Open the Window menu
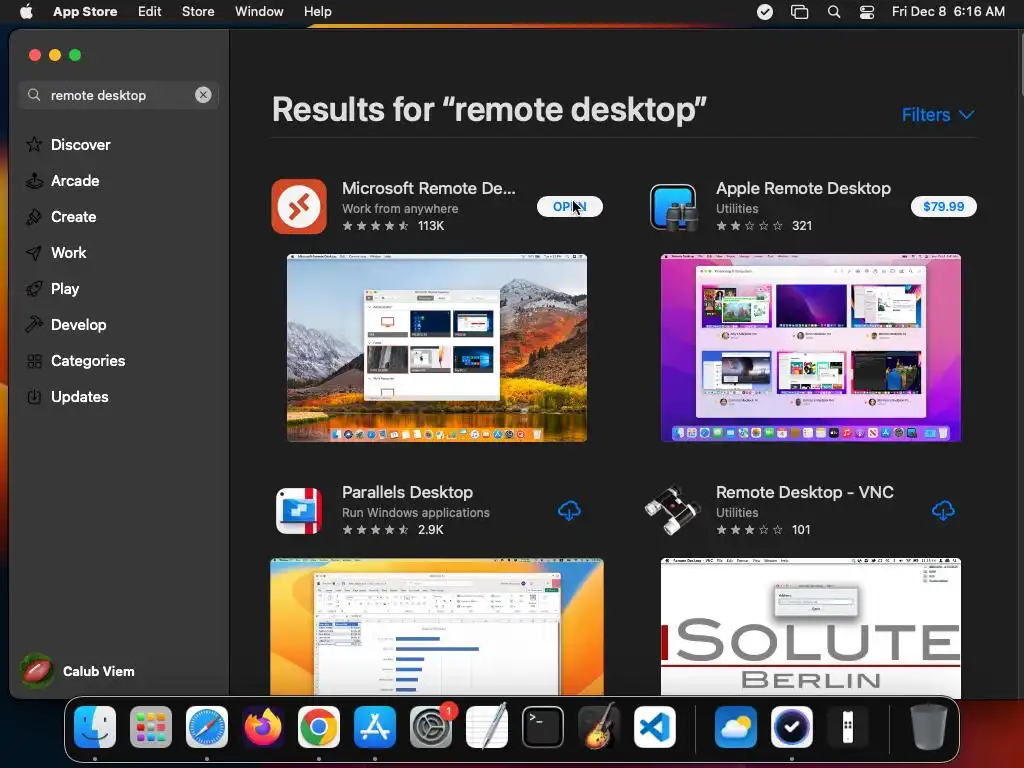1024x768 pixels. [x=259, y=11]
